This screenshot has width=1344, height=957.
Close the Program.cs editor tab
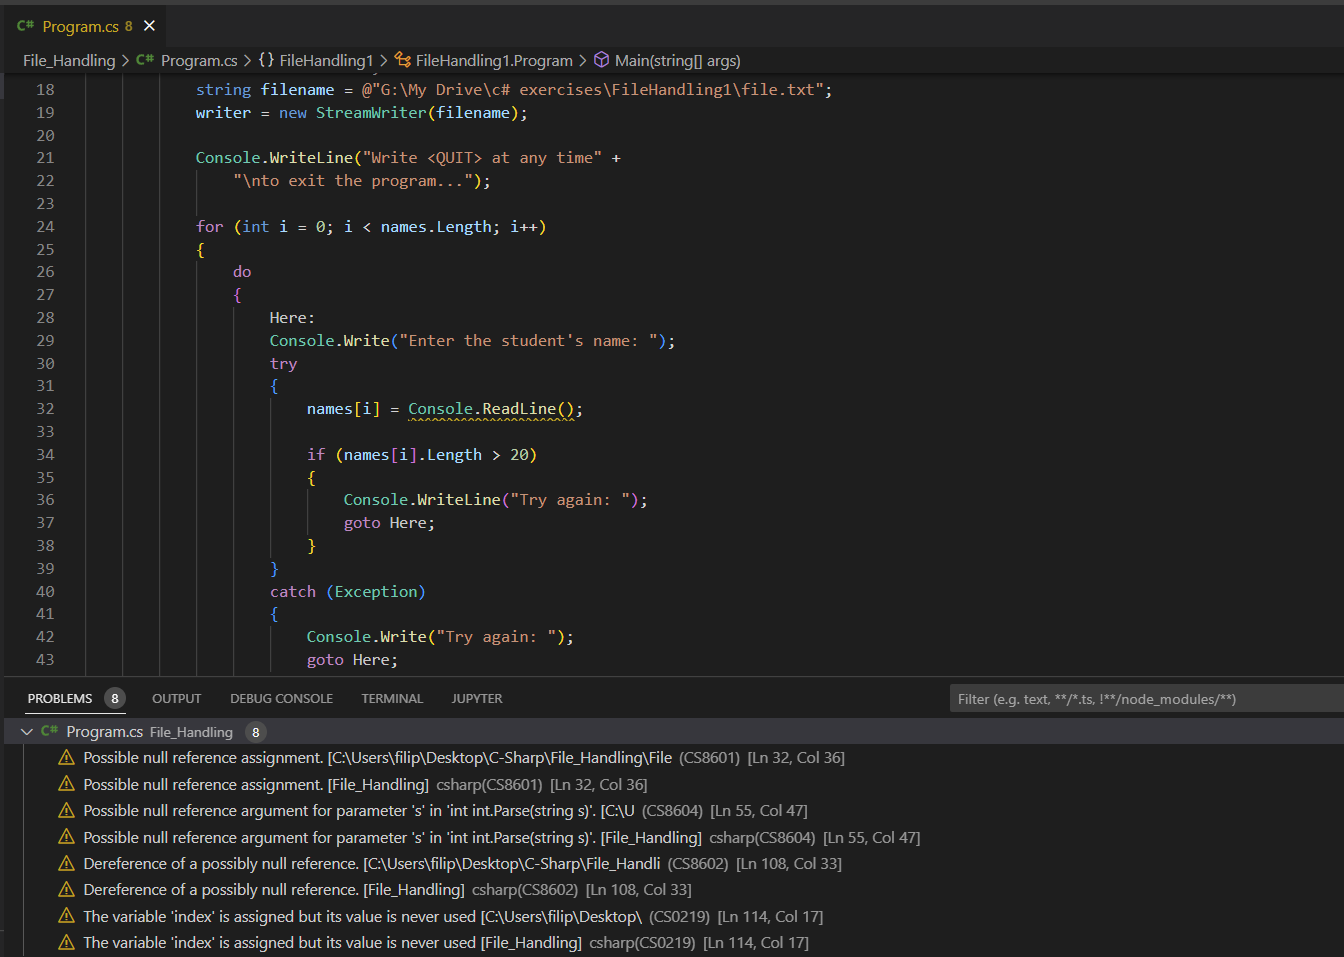[x=149, y=26]
